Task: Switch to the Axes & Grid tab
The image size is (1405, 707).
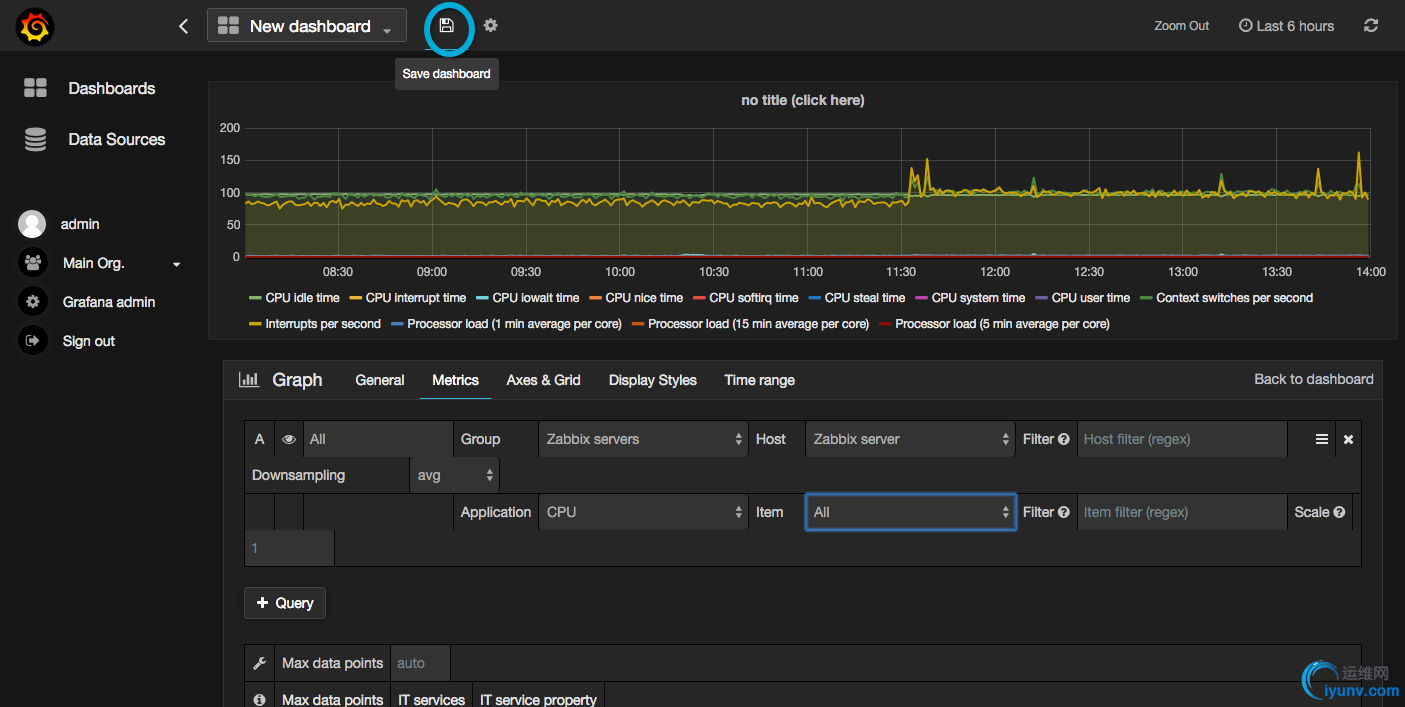Action: (543, 380)
